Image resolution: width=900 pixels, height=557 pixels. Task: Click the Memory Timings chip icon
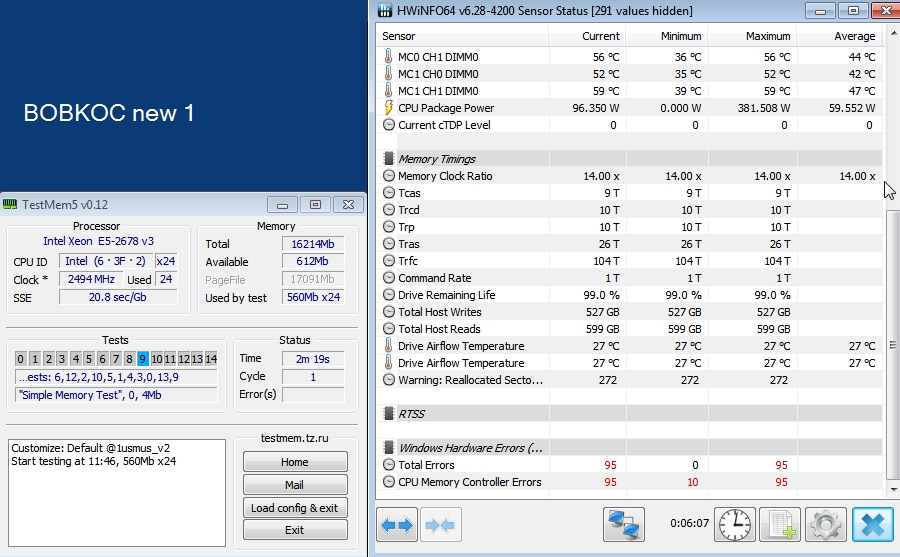pos(389,159)
